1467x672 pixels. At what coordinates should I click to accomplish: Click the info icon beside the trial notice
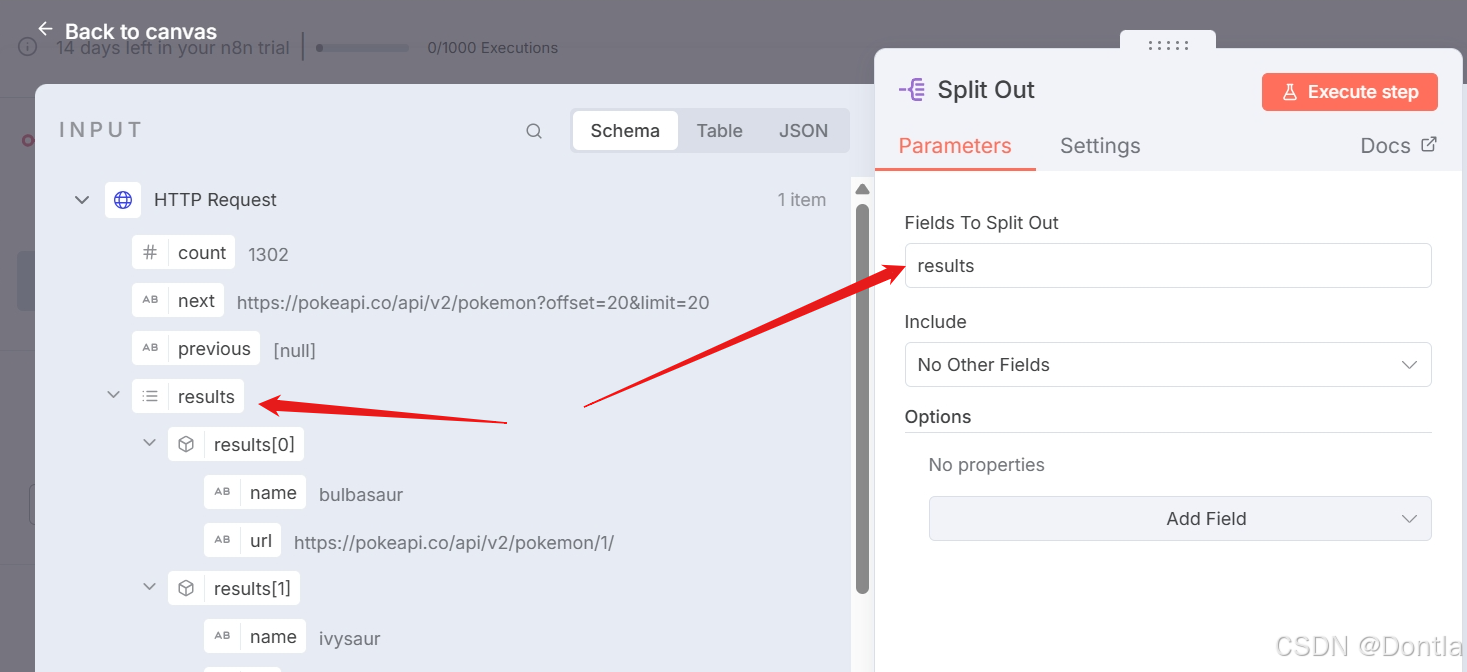[27, 47]
